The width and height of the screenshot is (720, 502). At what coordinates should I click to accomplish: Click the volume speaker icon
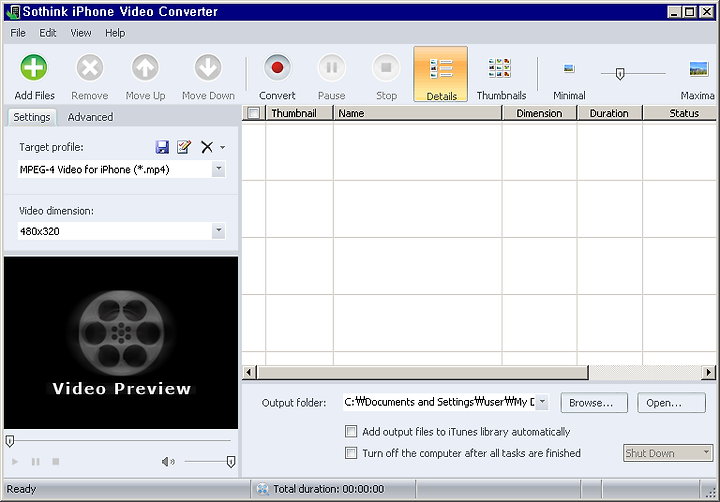(x=168, y=462)
